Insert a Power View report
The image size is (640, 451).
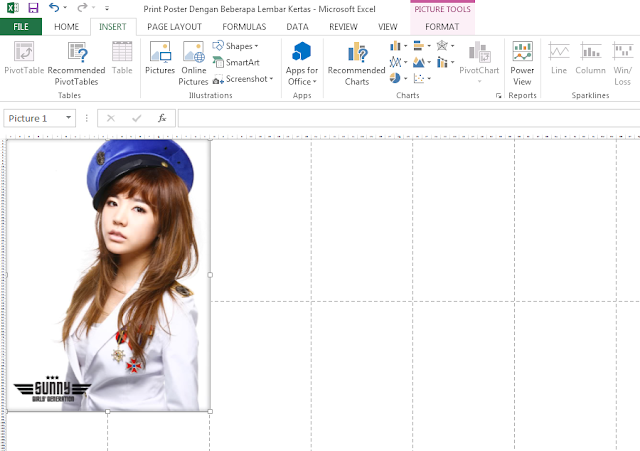(522, 64)
